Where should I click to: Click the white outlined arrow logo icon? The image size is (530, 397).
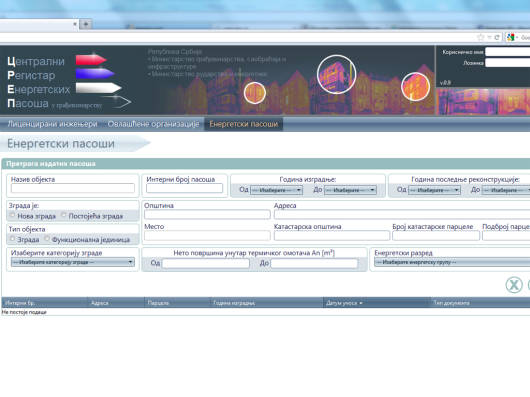[117, 101]
